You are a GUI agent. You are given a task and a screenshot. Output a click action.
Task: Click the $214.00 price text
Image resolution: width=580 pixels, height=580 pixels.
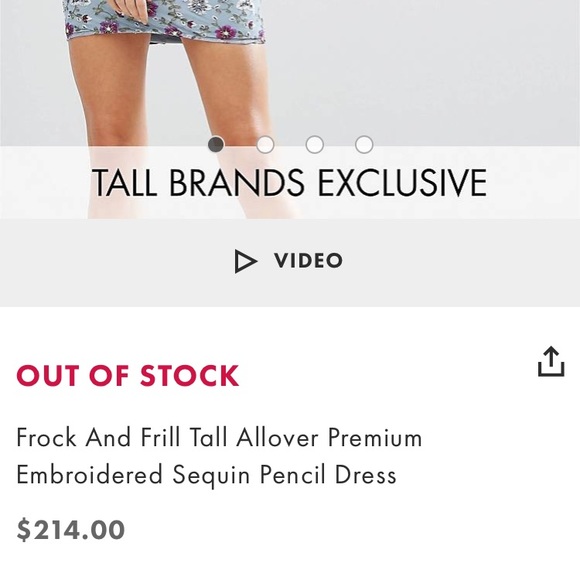click(x=71, y=529)
